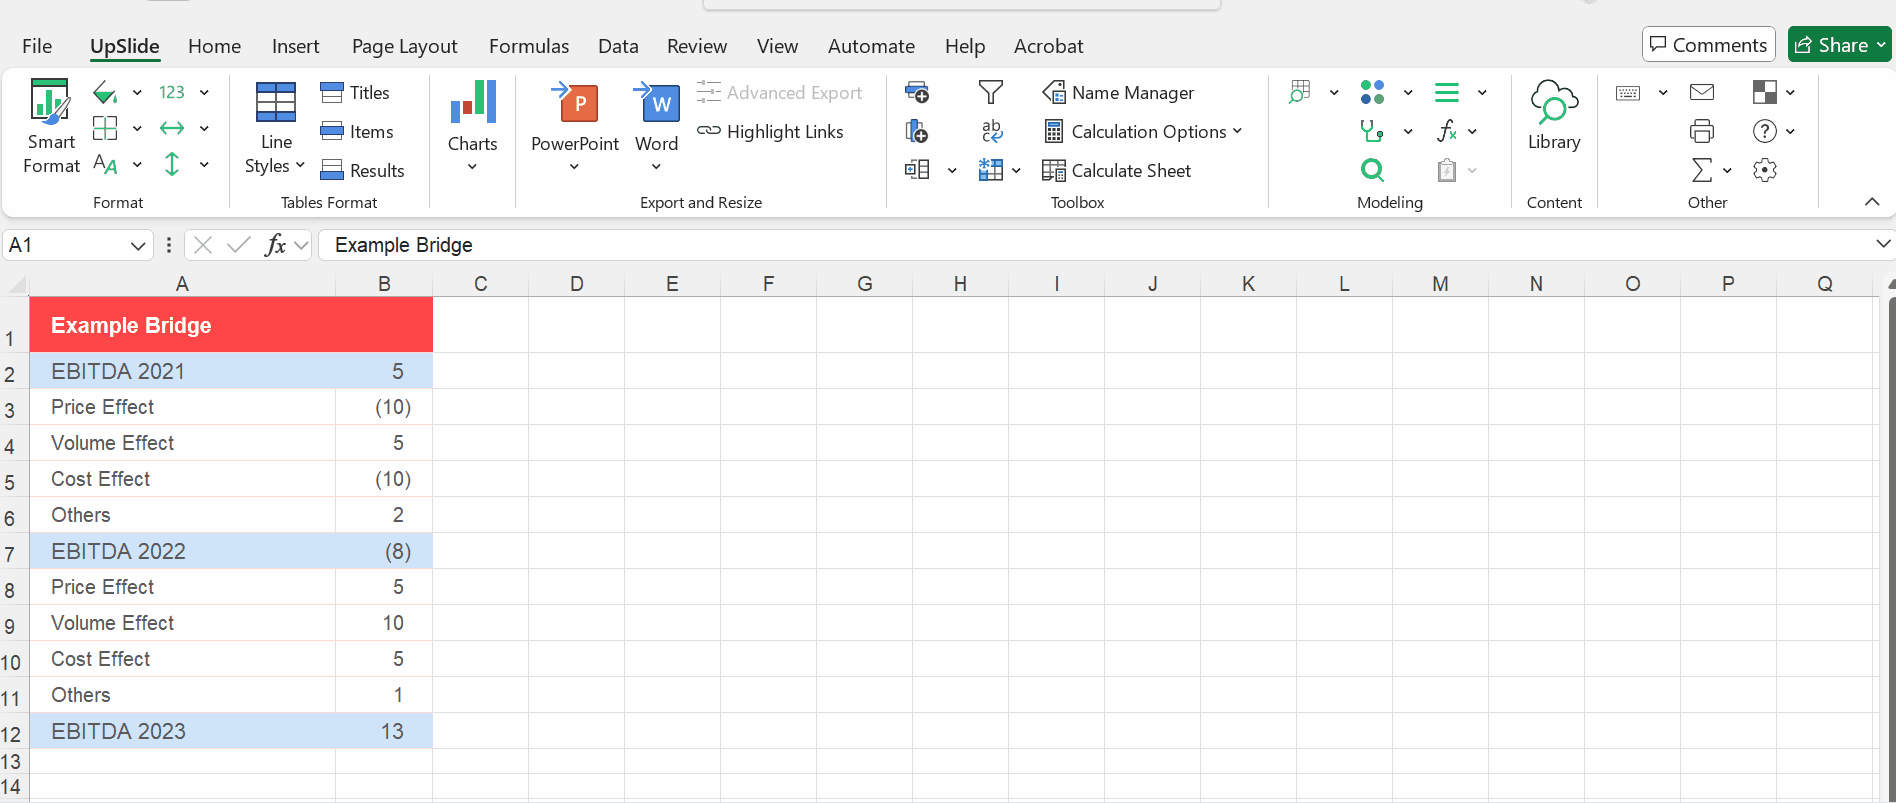Viewport: 1896px width, 803px height.
Task: Click the question mark help icon
Action: coord(1765,131)
